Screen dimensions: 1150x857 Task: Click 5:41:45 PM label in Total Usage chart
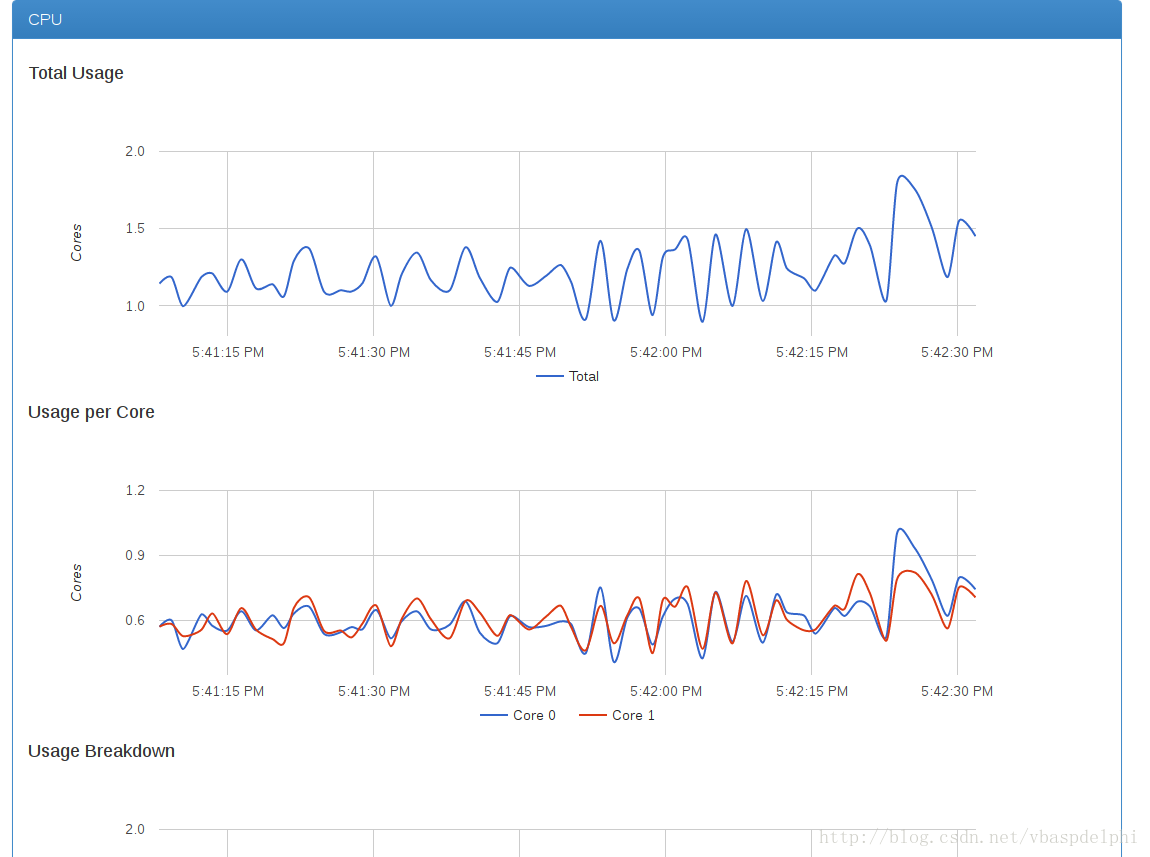pyautogui.click(x=519, y=353)
